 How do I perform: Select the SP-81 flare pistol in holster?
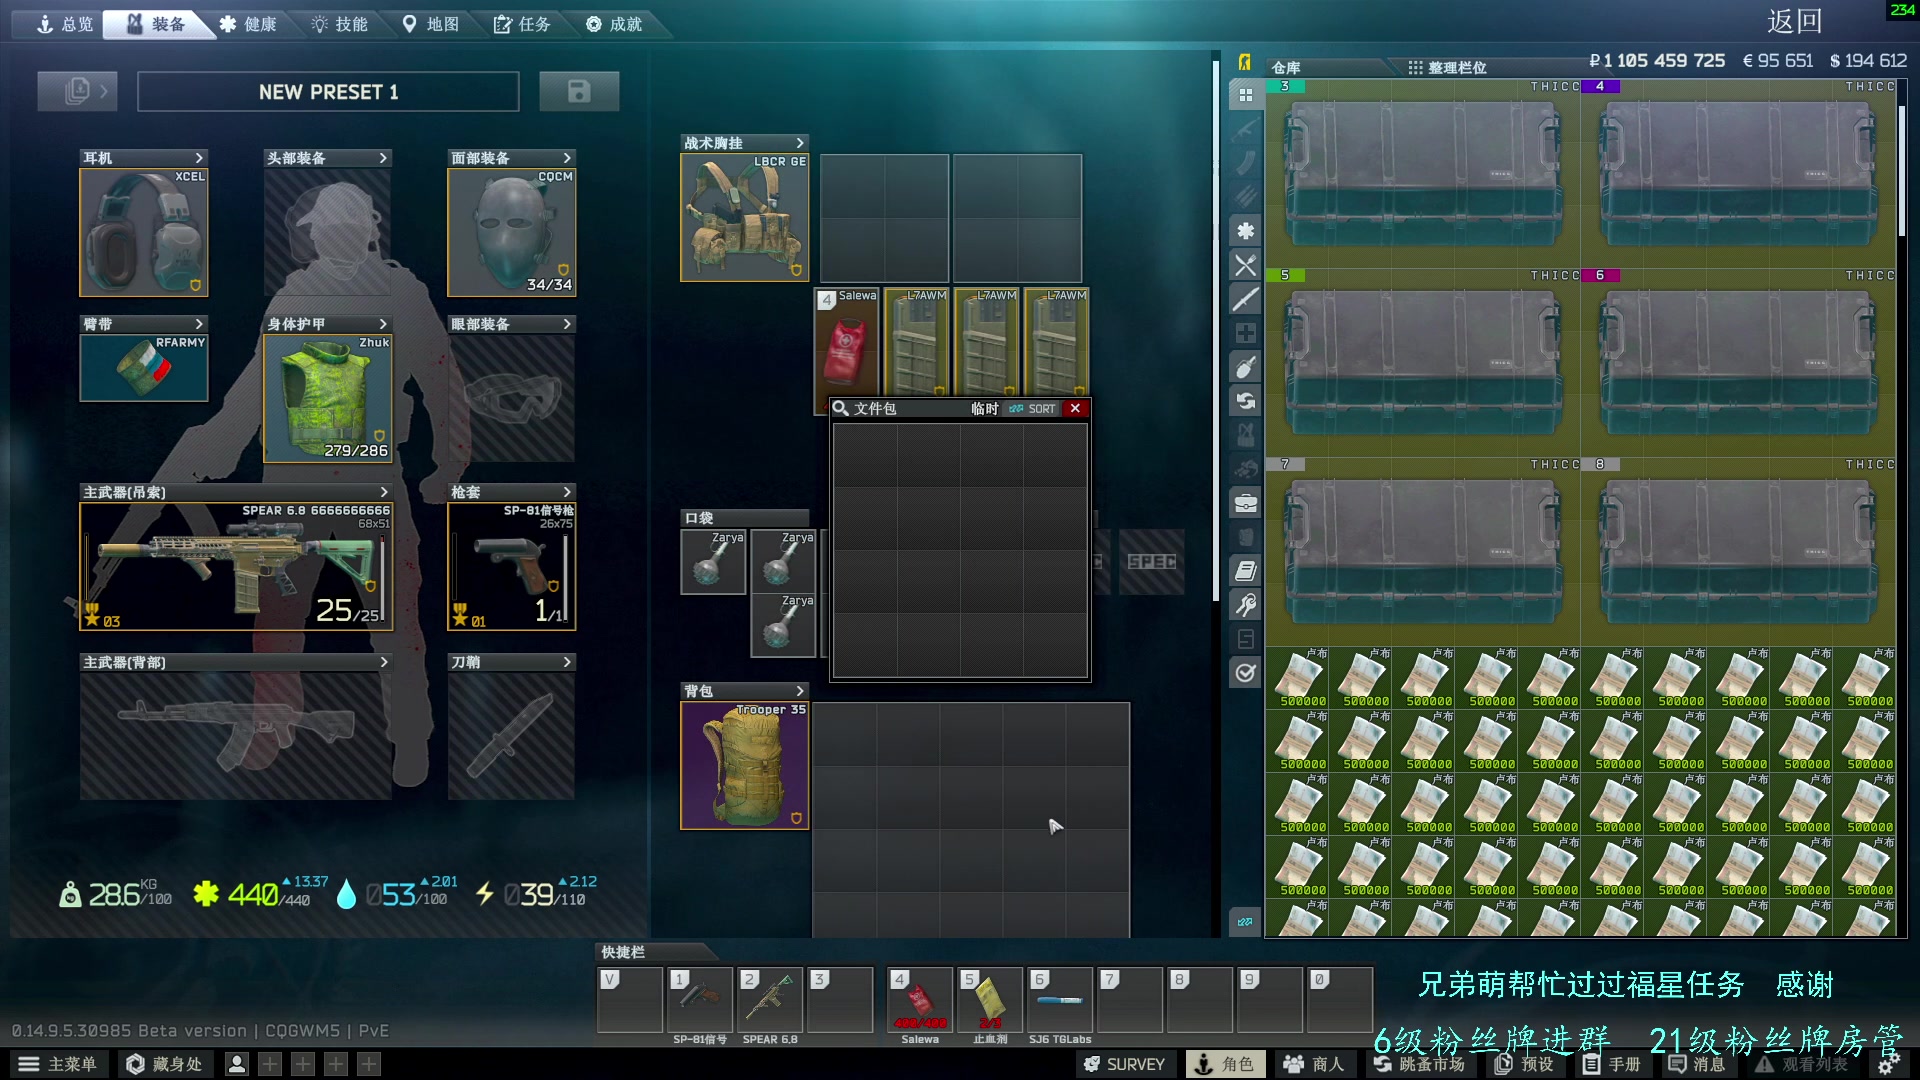512,566
